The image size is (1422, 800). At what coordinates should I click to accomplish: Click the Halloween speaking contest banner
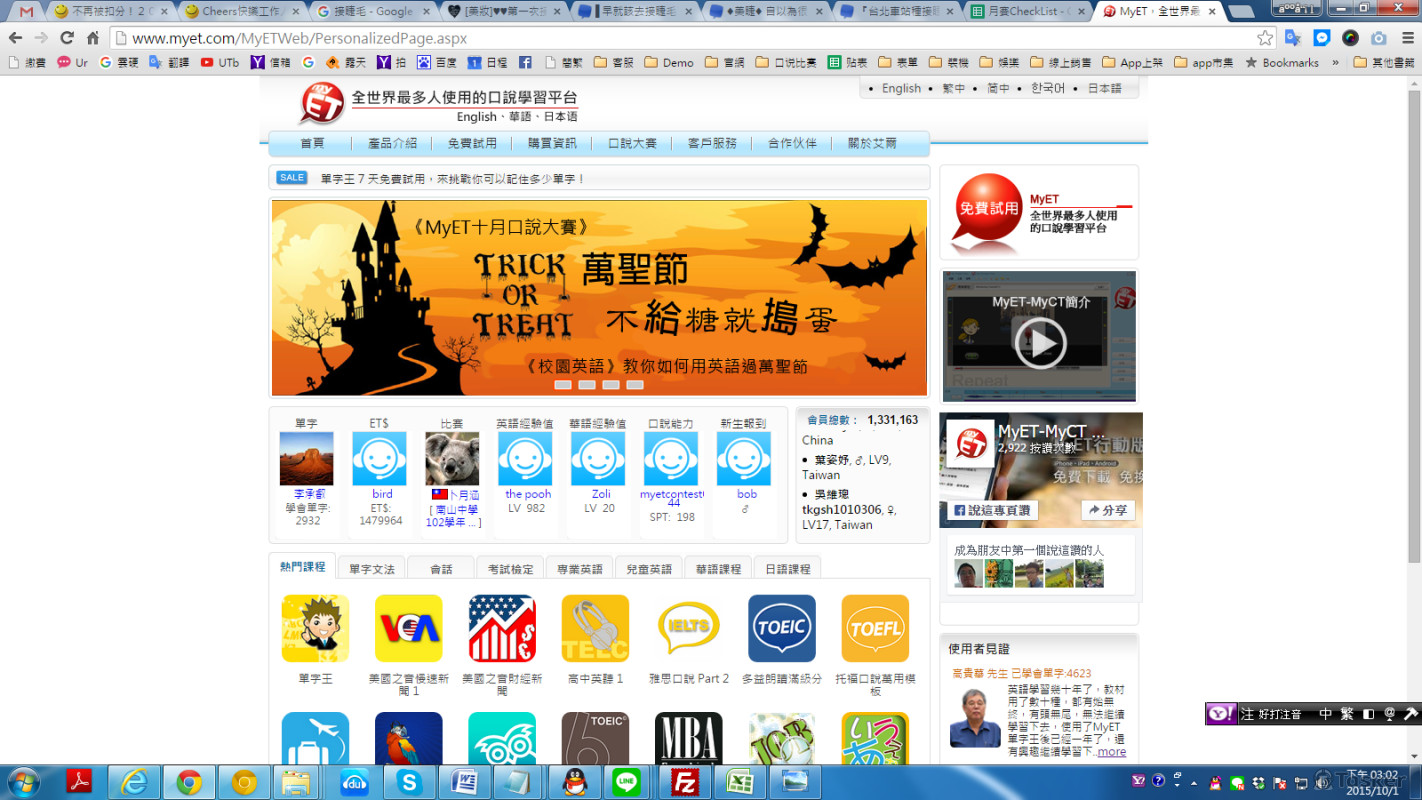pos(598,290)
